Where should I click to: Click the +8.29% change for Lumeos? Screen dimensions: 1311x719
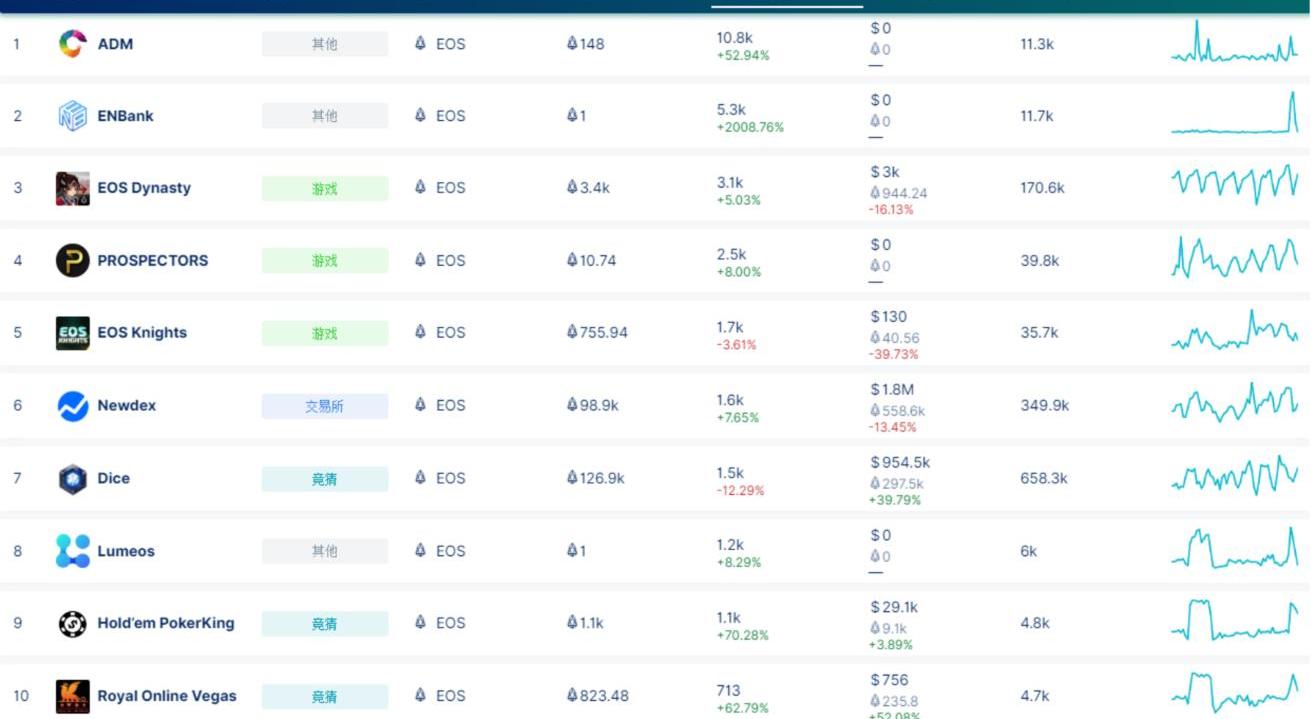tap(739, 563)
